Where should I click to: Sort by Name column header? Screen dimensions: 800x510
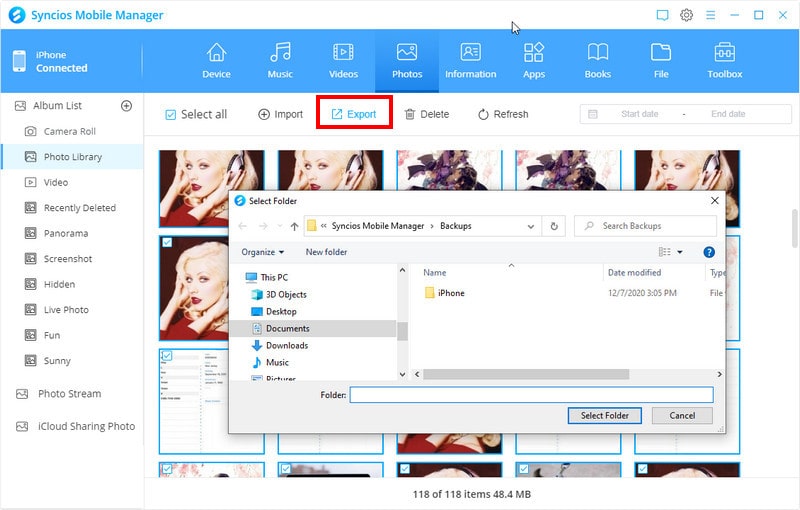[434, 273]
